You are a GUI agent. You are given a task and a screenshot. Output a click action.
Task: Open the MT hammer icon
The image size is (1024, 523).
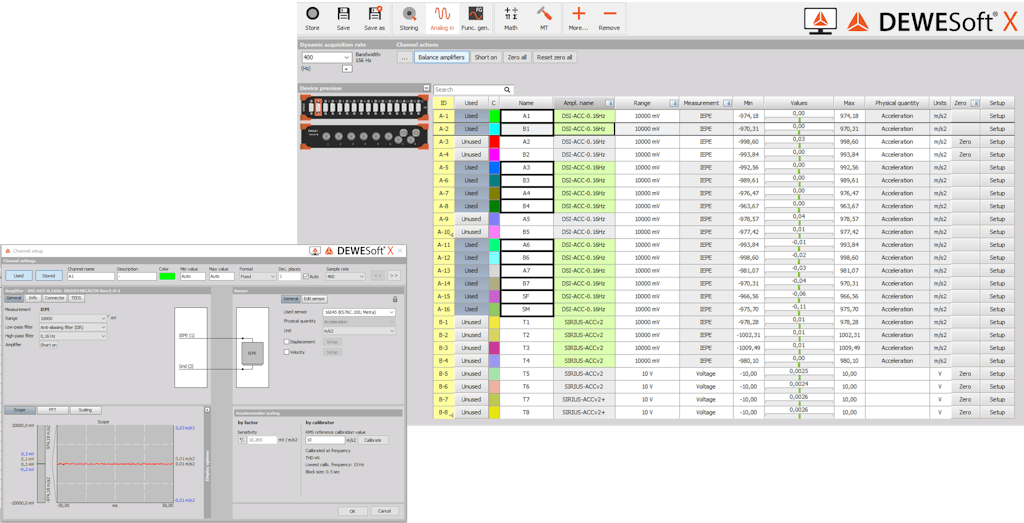543,14
